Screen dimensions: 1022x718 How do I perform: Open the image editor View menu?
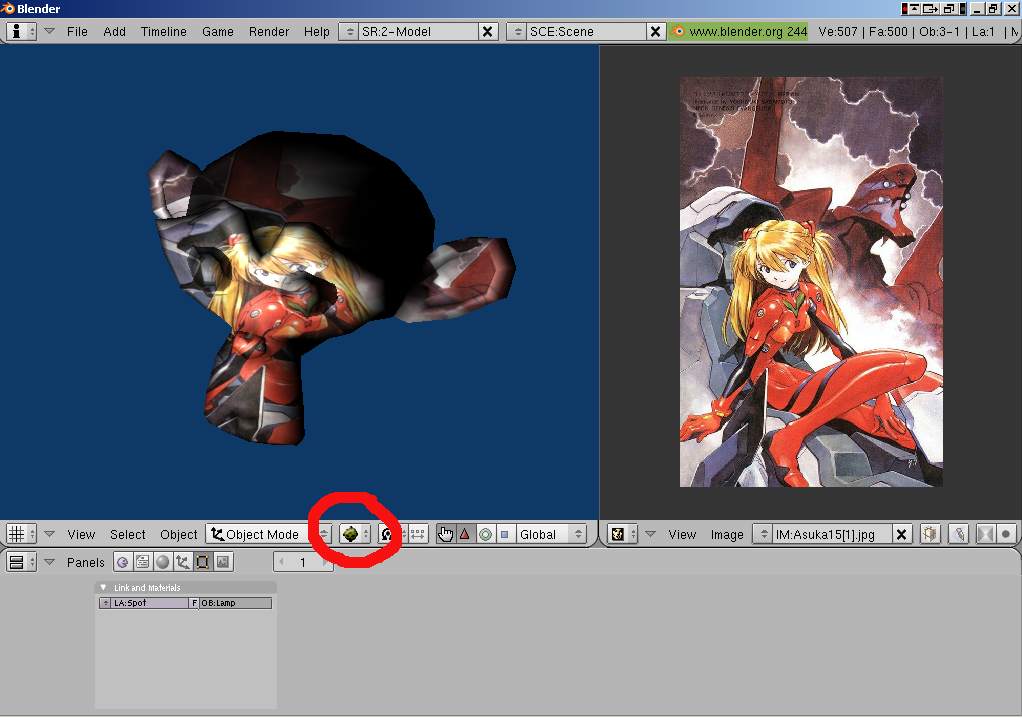point(682,534)
